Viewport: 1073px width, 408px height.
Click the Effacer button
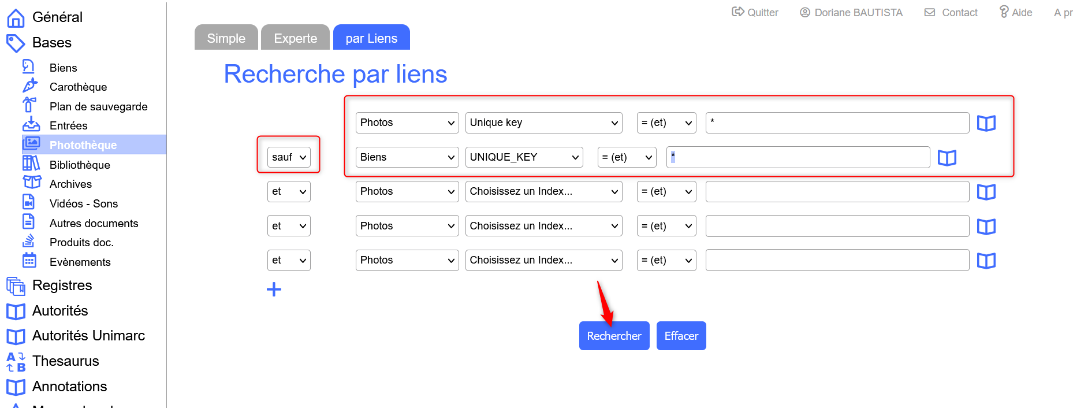click(681, 336)
